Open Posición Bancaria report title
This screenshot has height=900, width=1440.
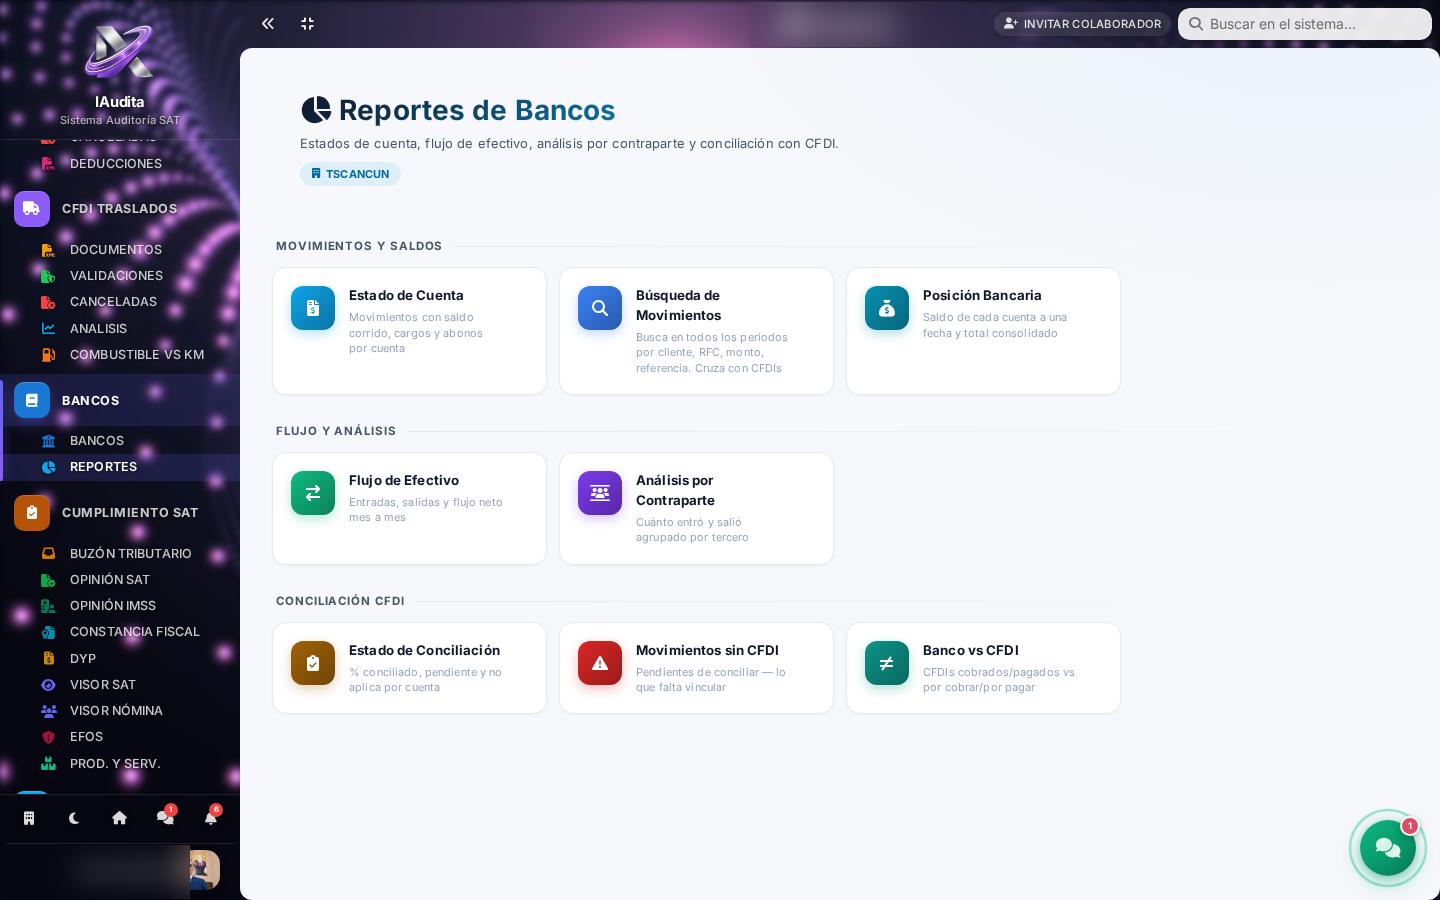point(982,295)
